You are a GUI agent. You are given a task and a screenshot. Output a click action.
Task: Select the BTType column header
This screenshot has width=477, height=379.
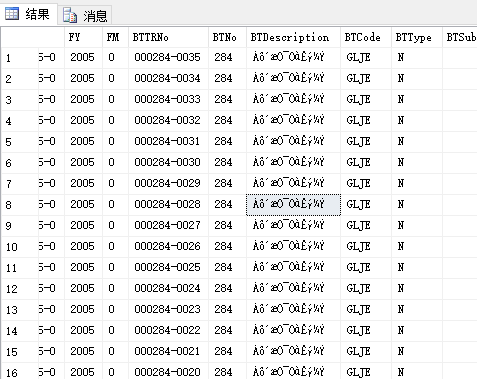pos(417,37)
